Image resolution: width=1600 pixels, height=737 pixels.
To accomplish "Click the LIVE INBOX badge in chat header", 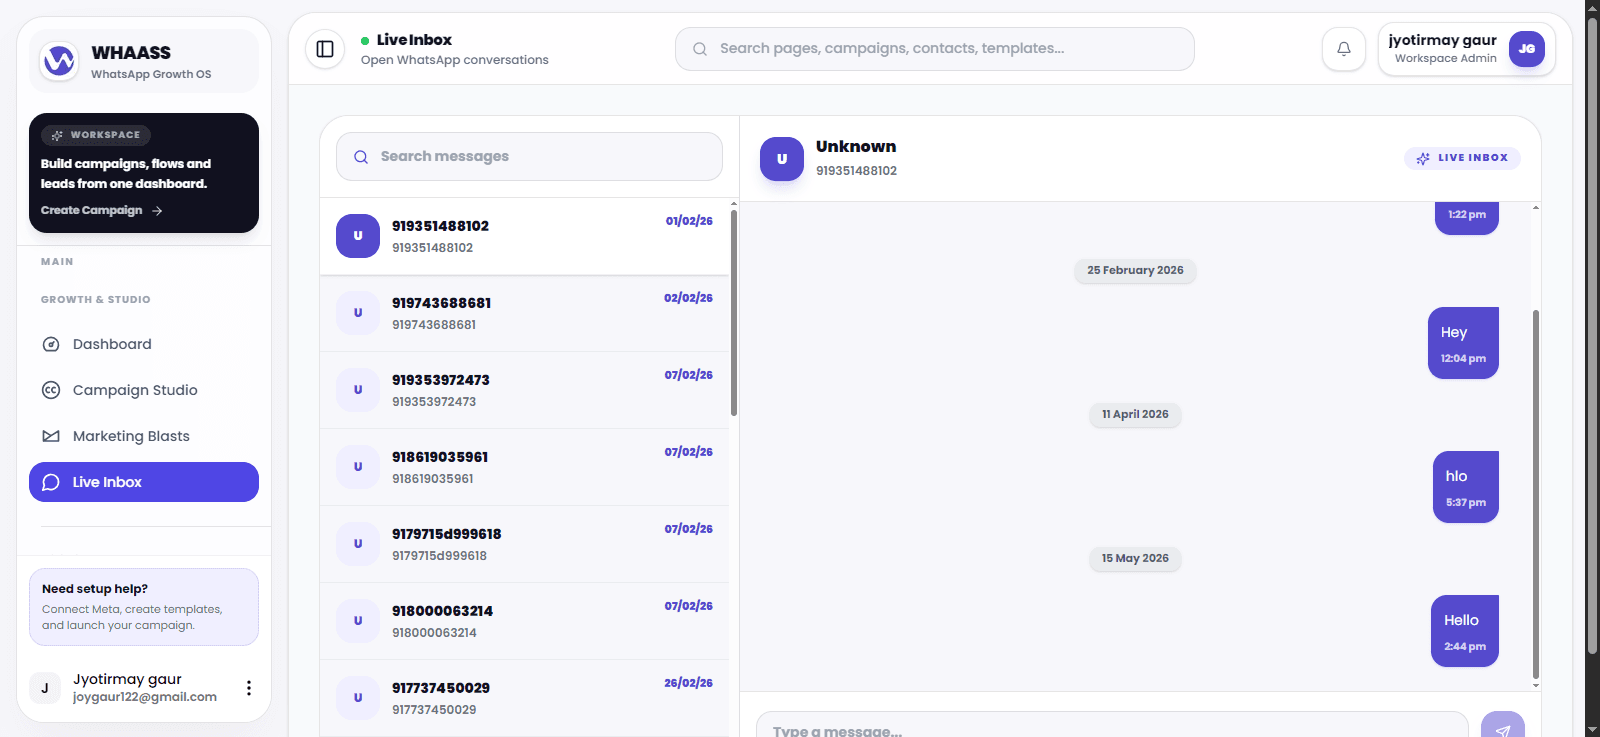I will point(1462,158).
